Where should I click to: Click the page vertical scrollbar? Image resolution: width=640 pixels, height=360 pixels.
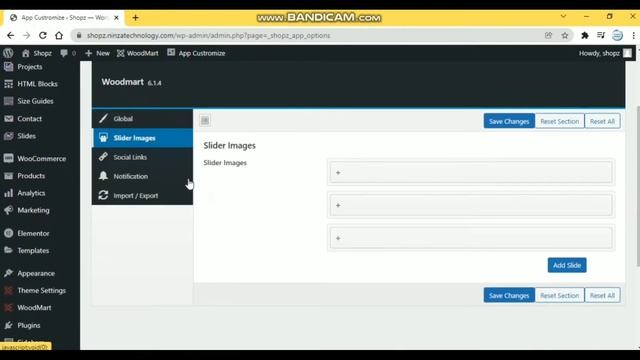638,186
